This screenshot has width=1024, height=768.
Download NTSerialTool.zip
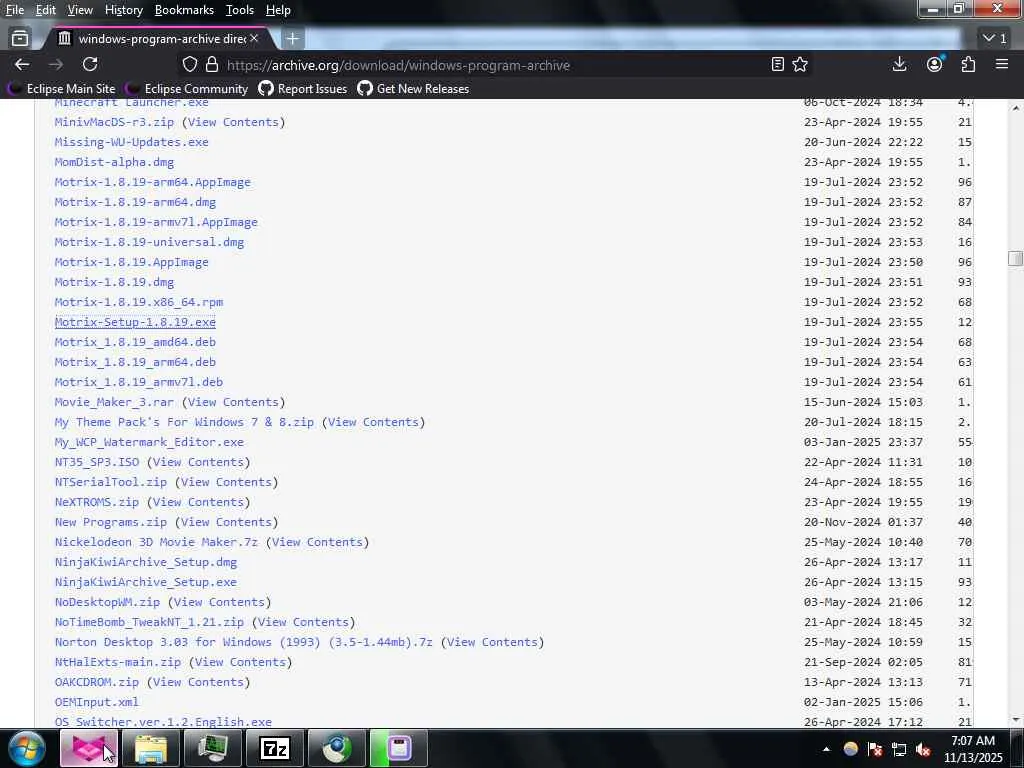[110, 482]
